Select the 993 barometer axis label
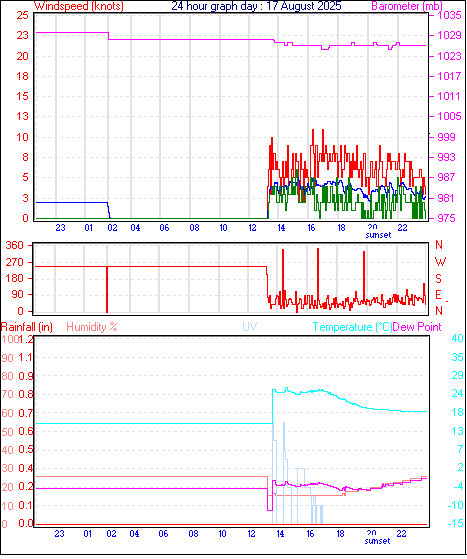Image resolution: width=467 pixels, height=559 pixels. click(x=446, y=157)
